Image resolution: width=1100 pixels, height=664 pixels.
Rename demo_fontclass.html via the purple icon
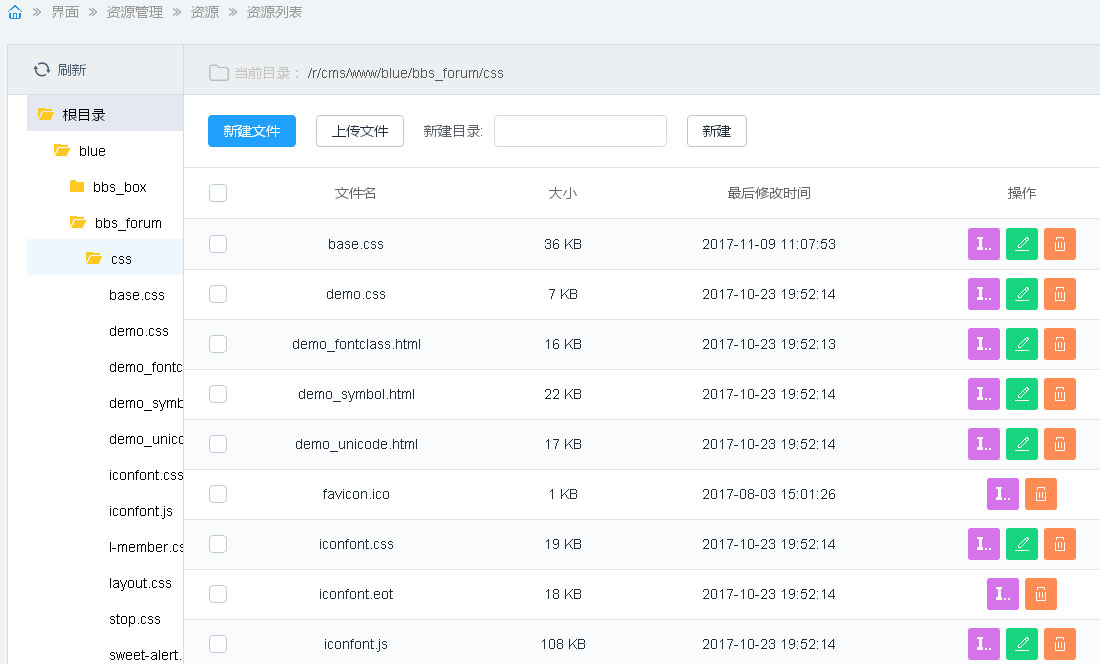[984, 344]
